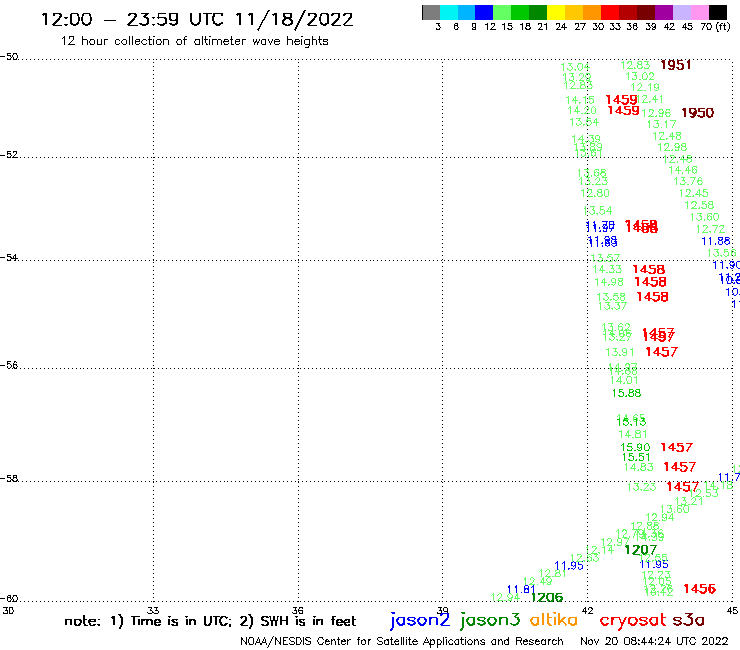Click the latitude axis label '-56'

[9, 365]
